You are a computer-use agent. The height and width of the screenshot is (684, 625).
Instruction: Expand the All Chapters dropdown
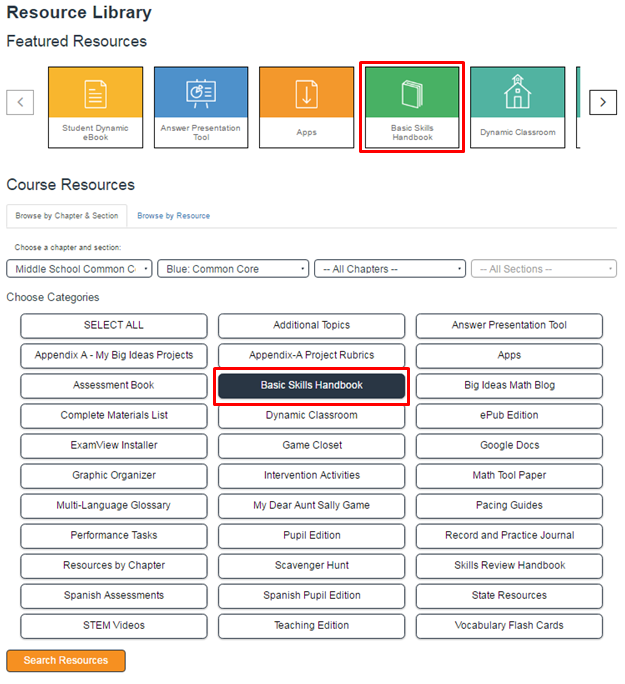[389, 269]
